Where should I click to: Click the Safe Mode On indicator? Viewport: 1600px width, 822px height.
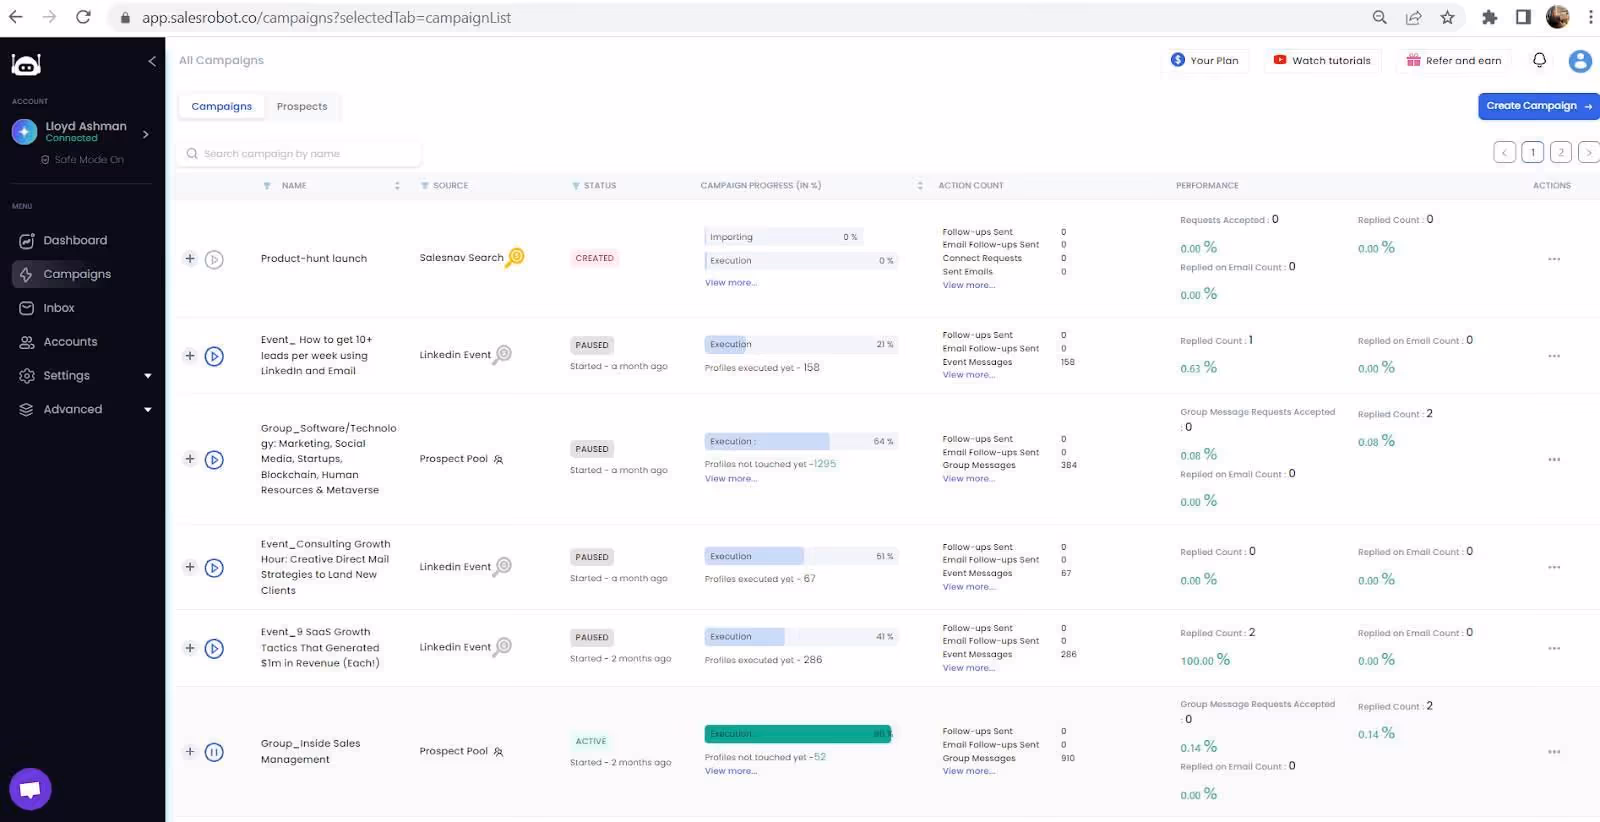pos(82,160)
